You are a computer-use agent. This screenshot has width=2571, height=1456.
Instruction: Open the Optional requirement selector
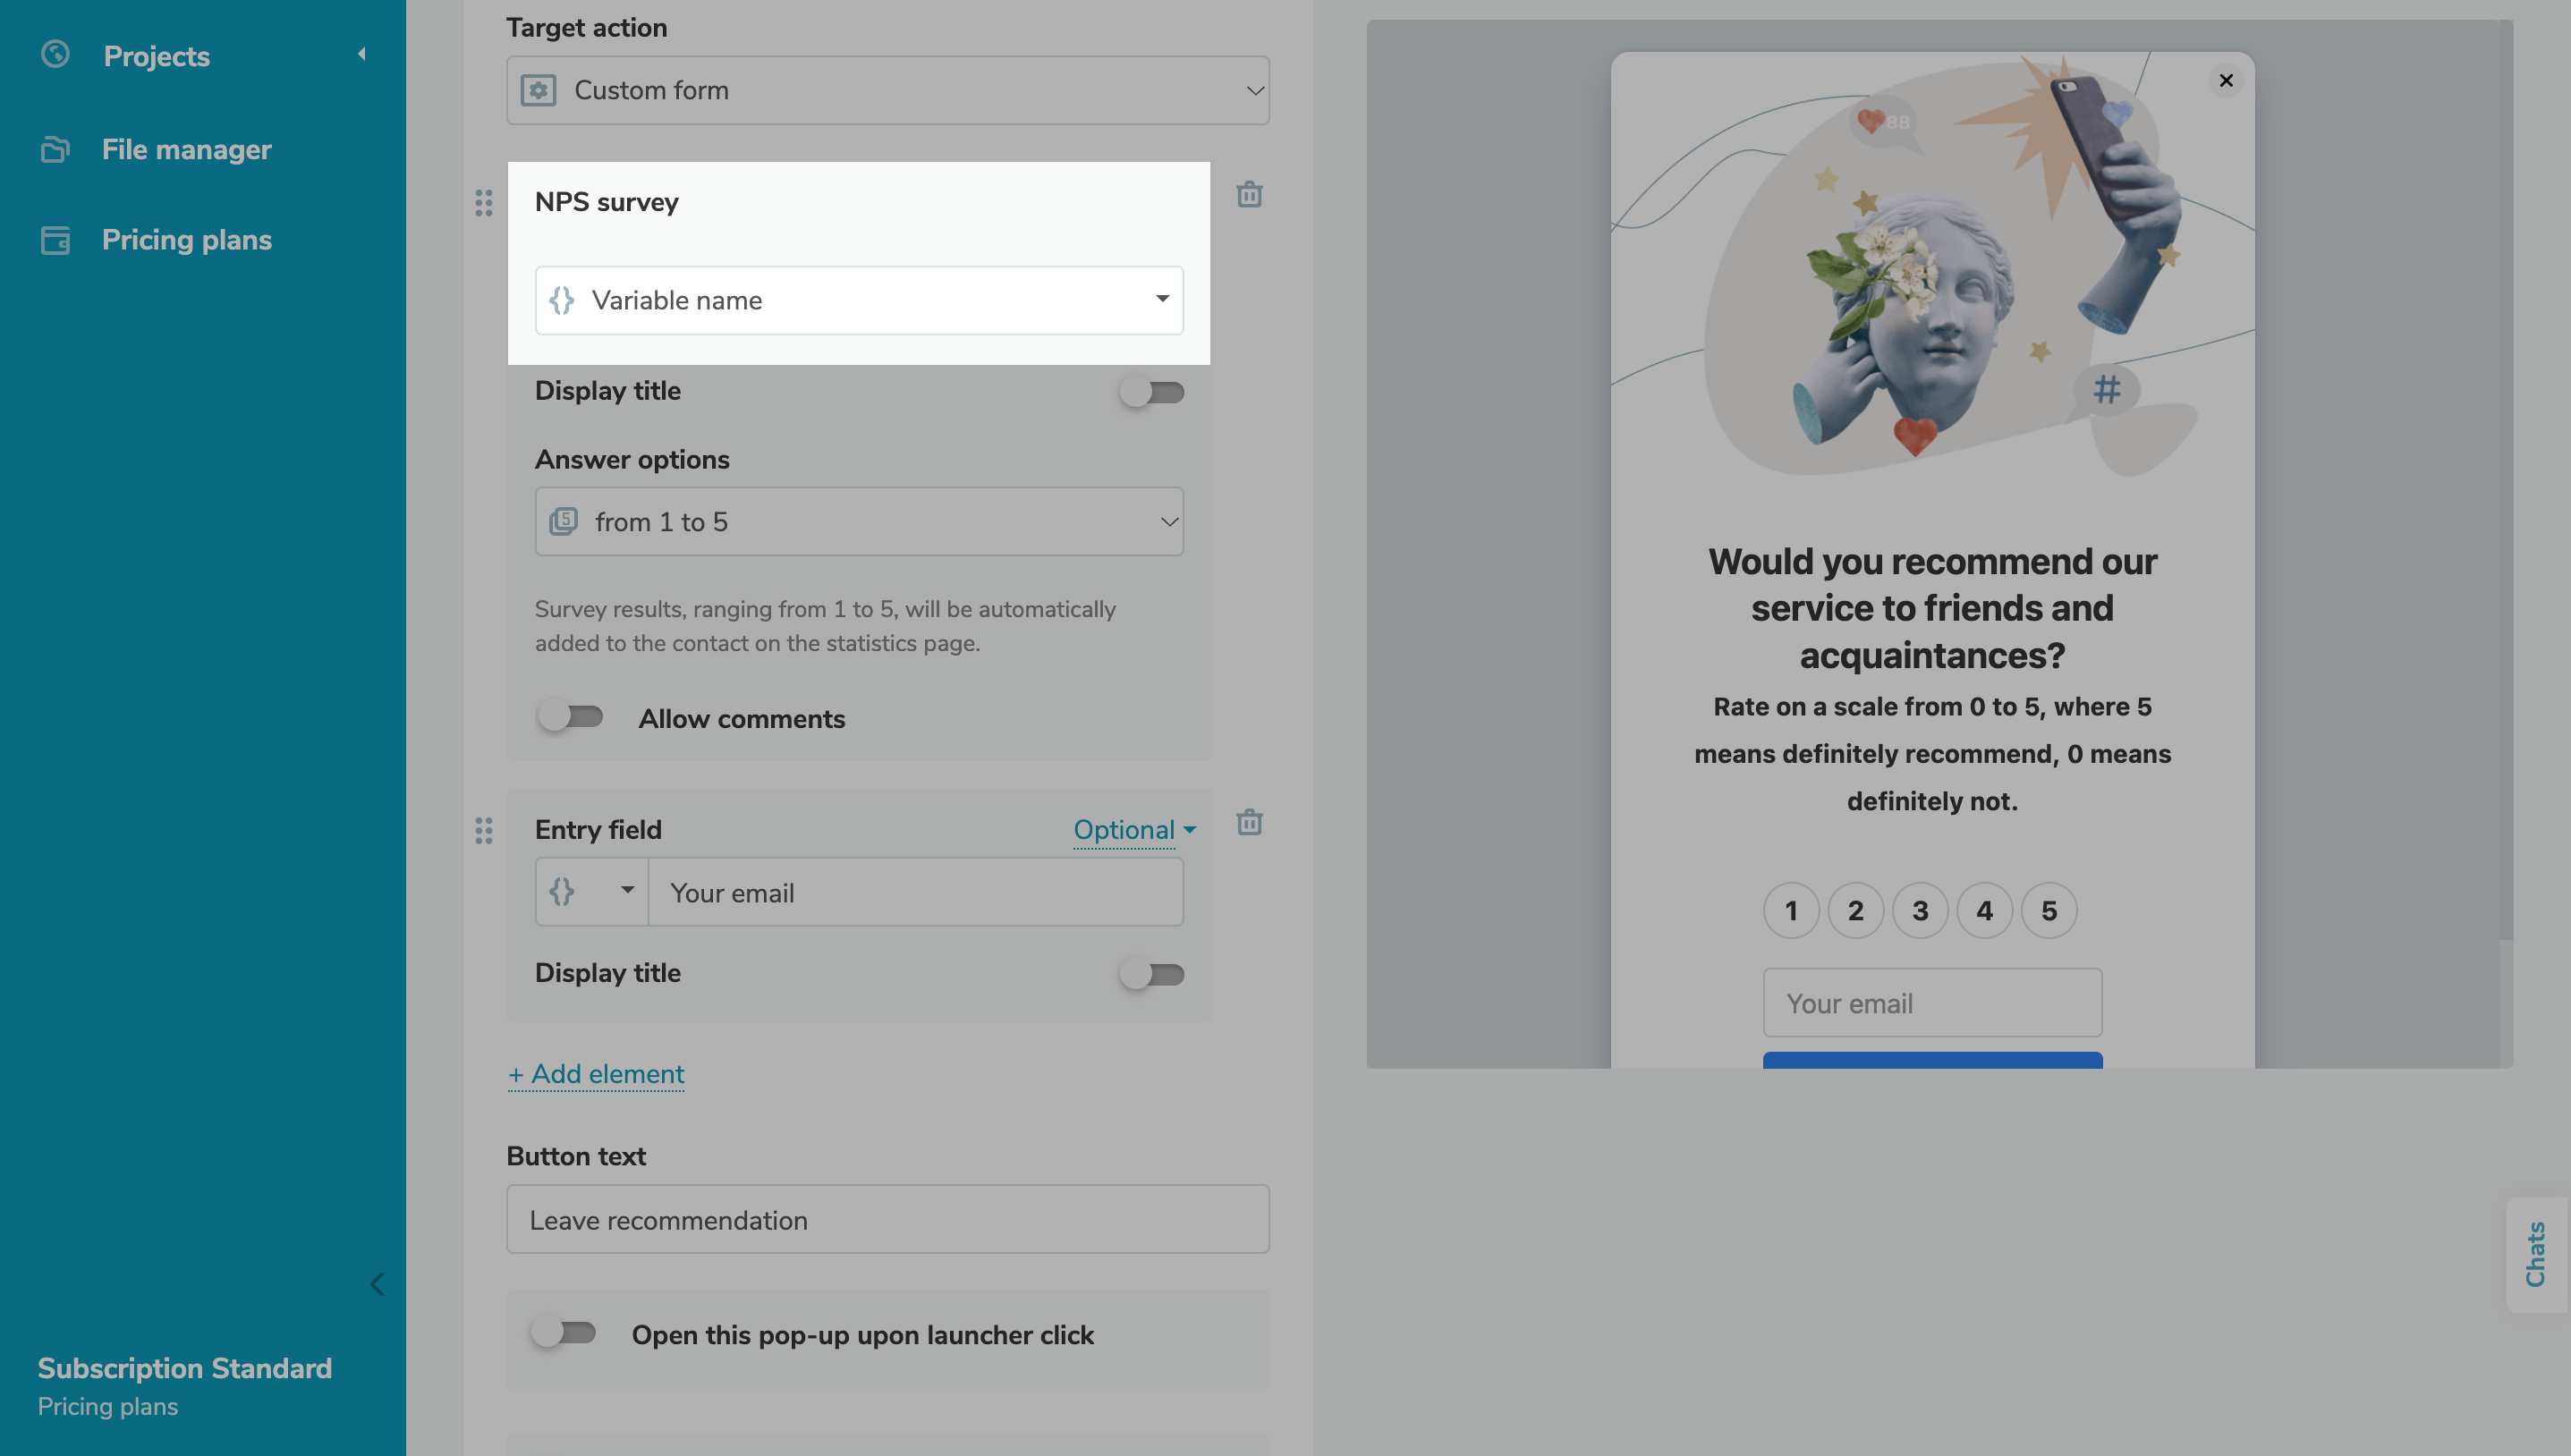[1134, 829]
